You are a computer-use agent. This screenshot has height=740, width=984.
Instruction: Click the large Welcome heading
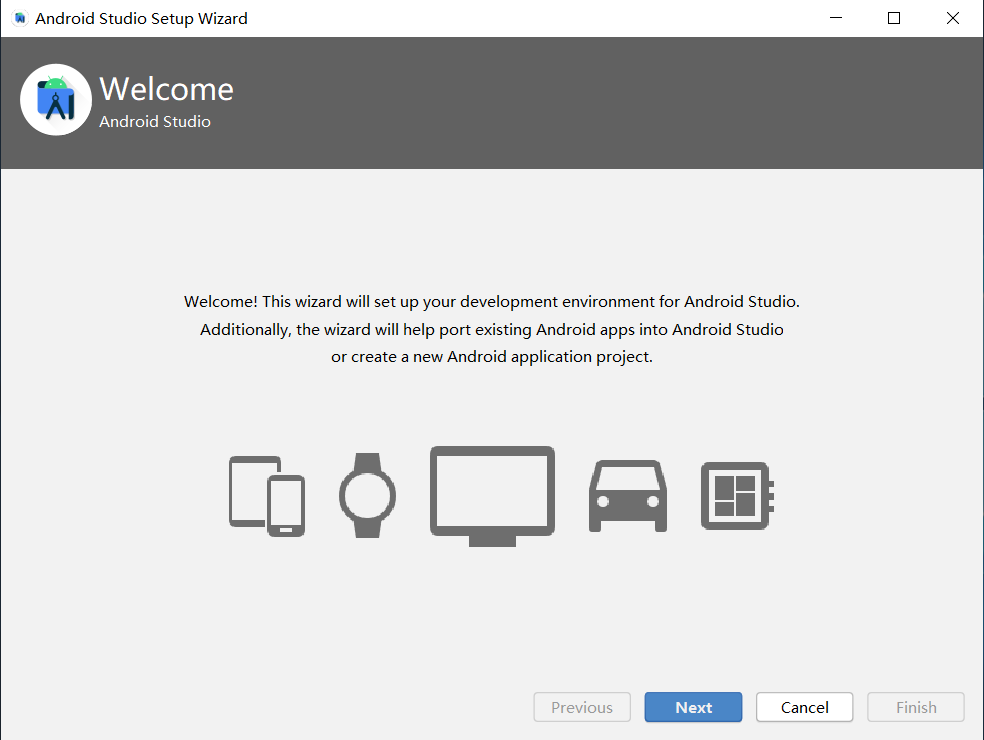coord(166,88)
